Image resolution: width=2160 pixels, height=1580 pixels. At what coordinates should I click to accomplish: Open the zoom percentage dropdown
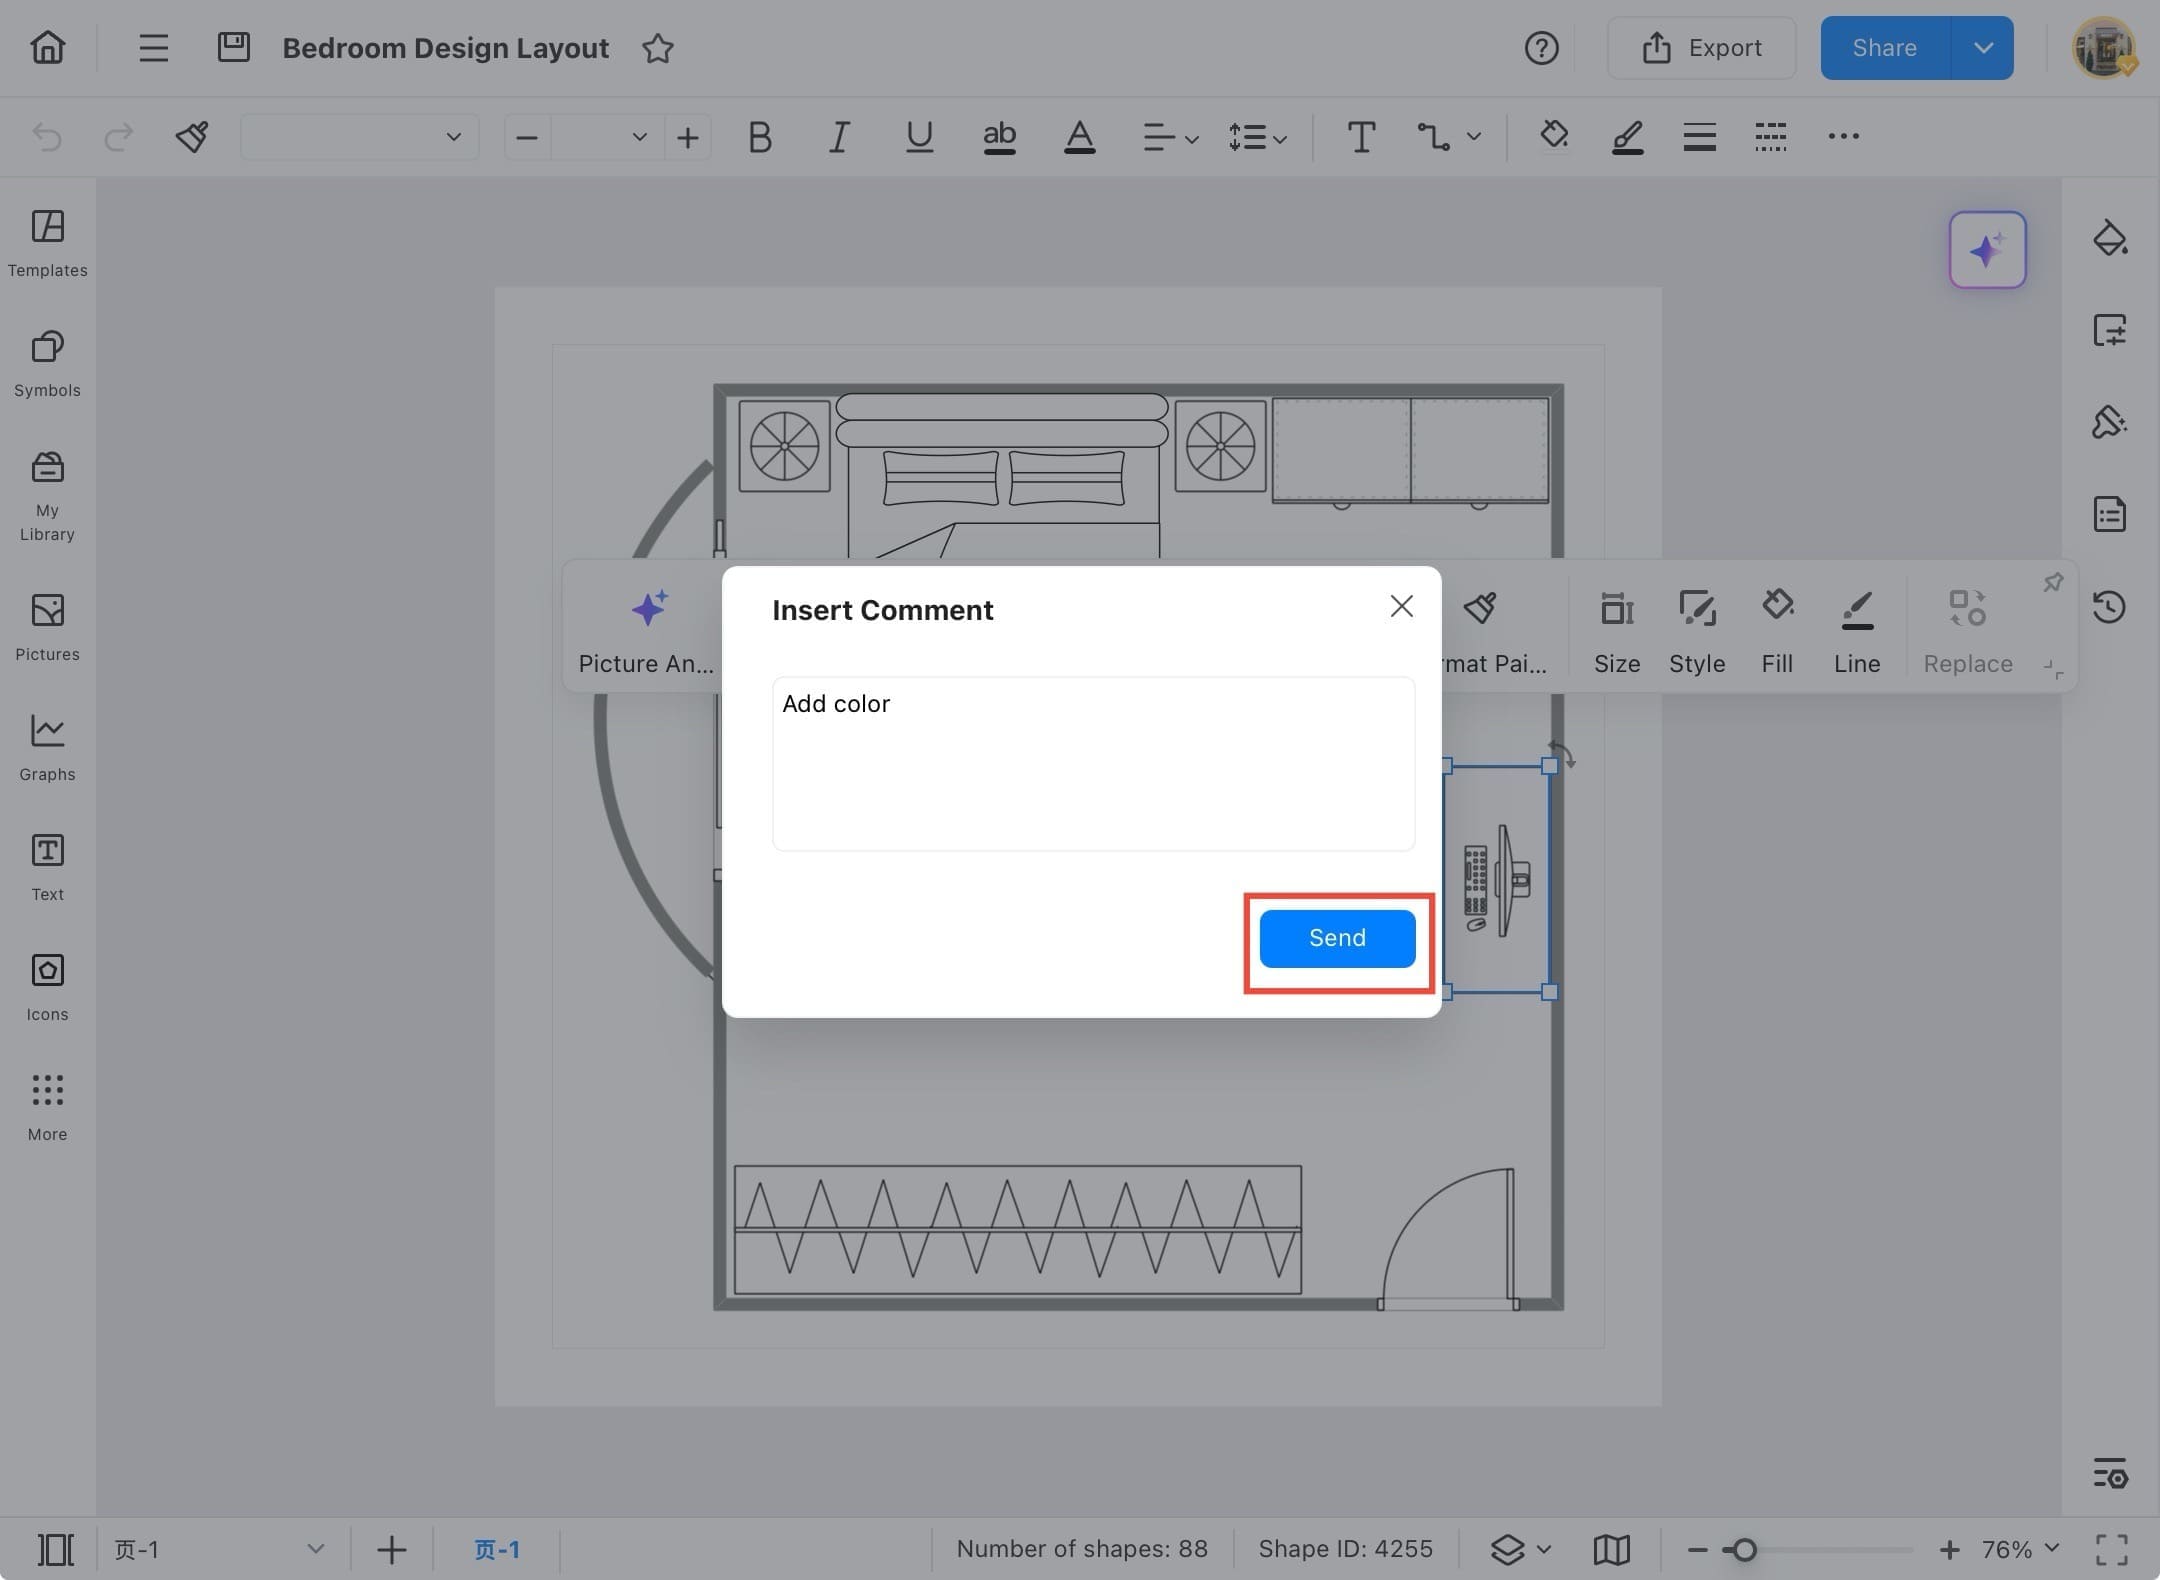click(x=2006, y=1549)
